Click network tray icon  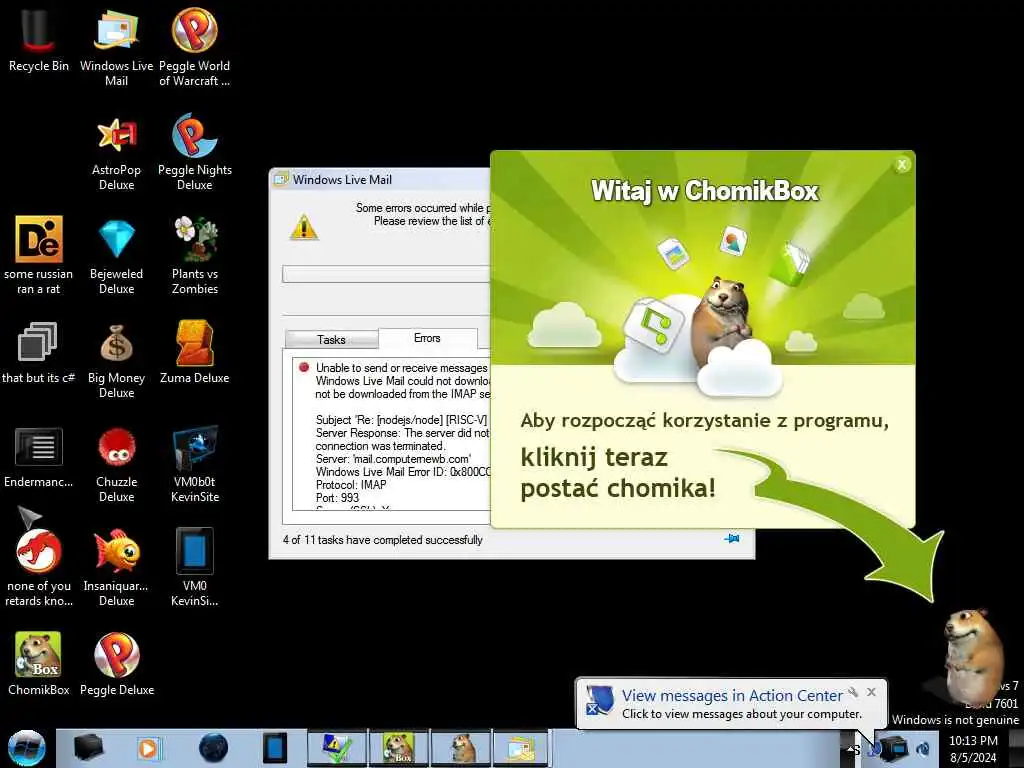click(895, 748)
